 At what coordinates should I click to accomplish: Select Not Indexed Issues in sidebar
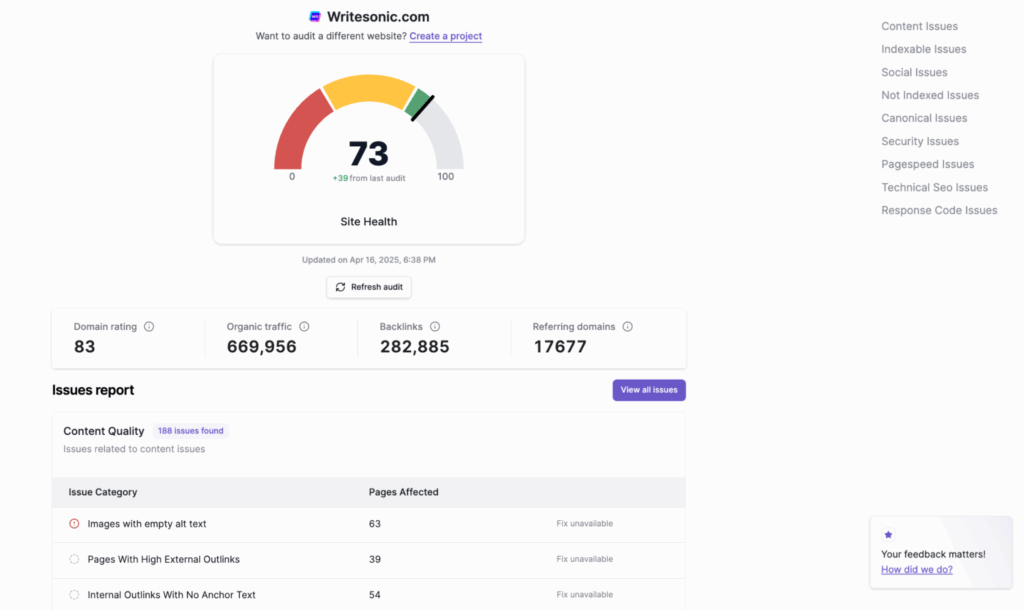[x=930, y=95]
